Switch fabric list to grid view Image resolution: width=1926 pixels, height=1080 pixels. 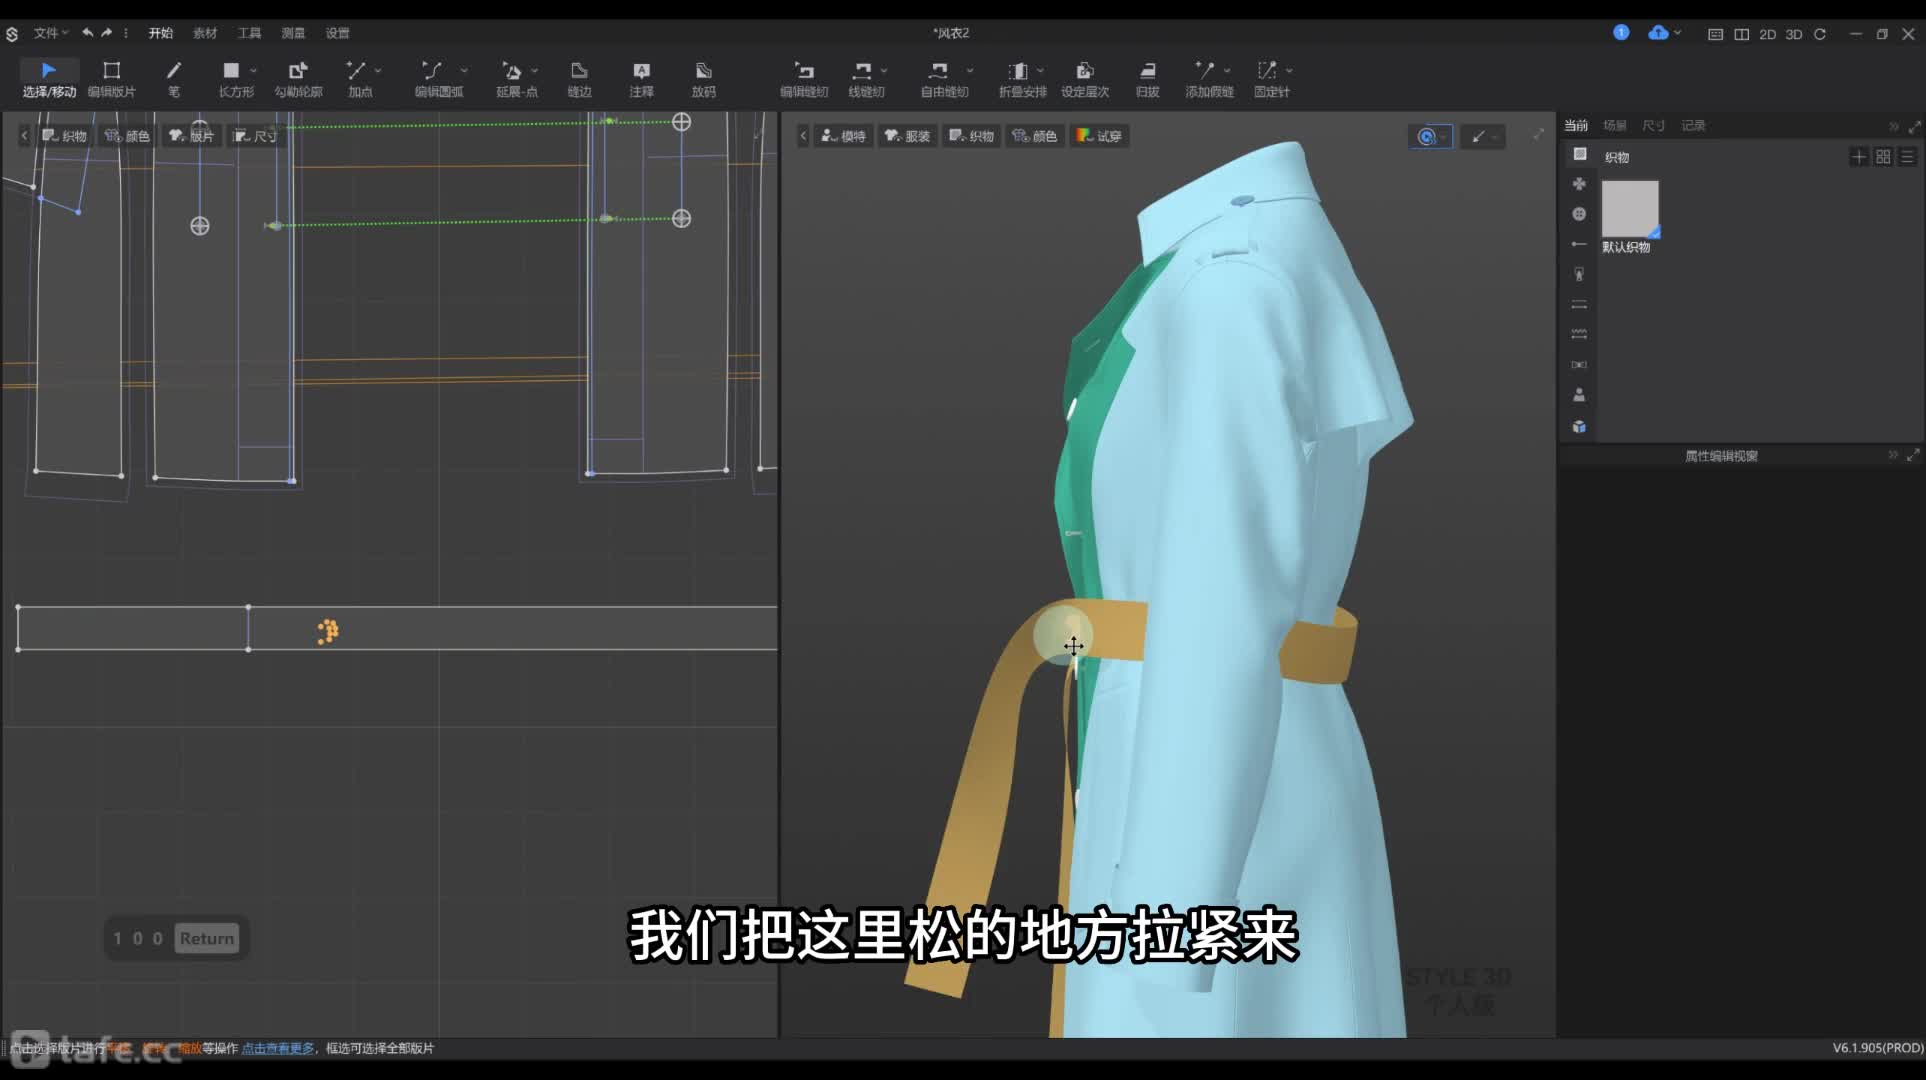coord(1883,157)
